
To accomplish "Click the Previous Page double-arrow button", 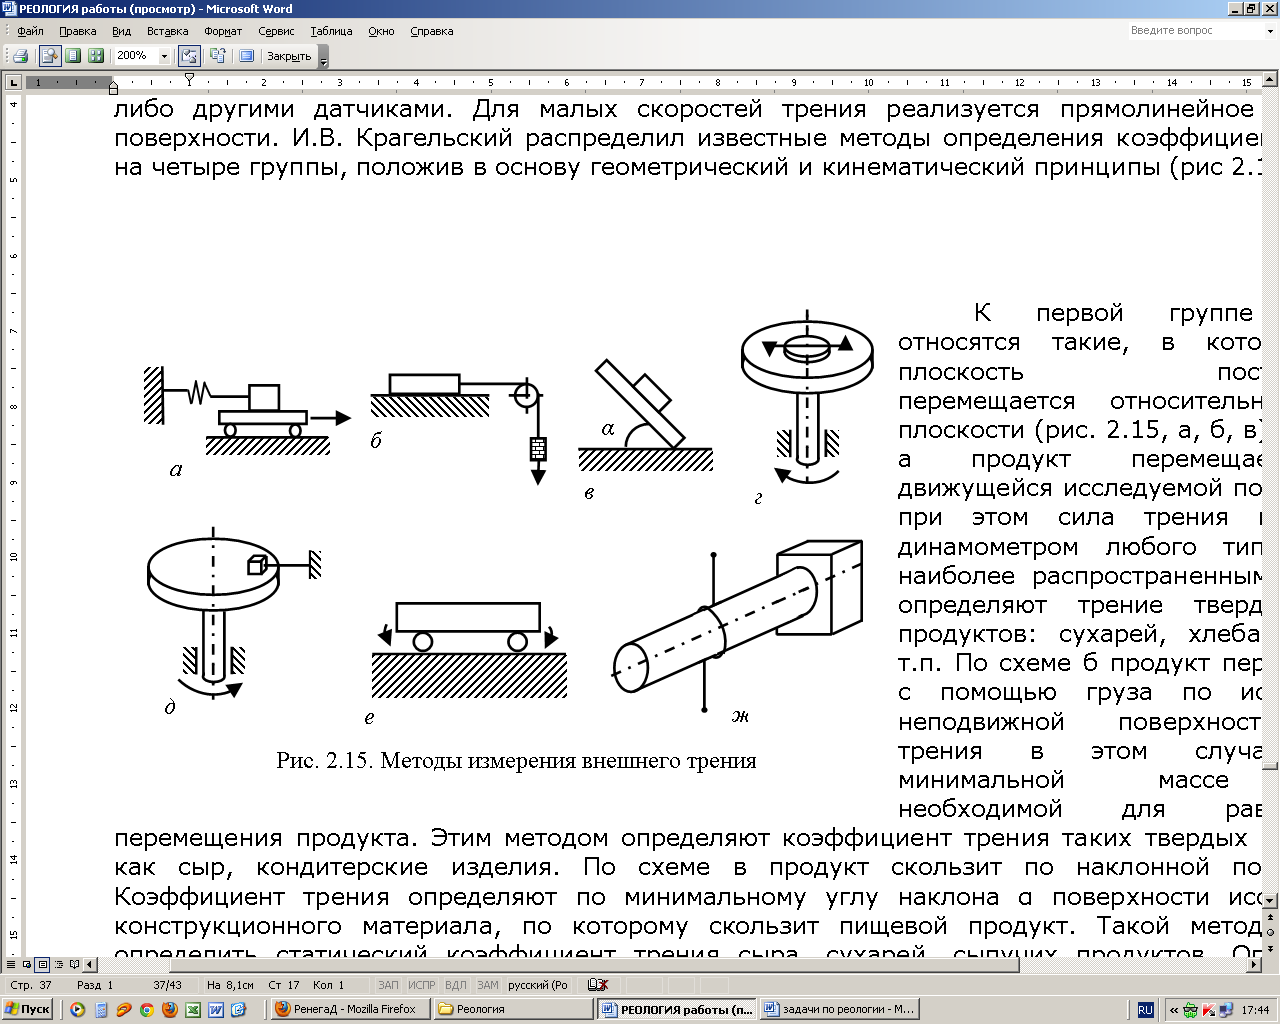I will [1271, 917].
